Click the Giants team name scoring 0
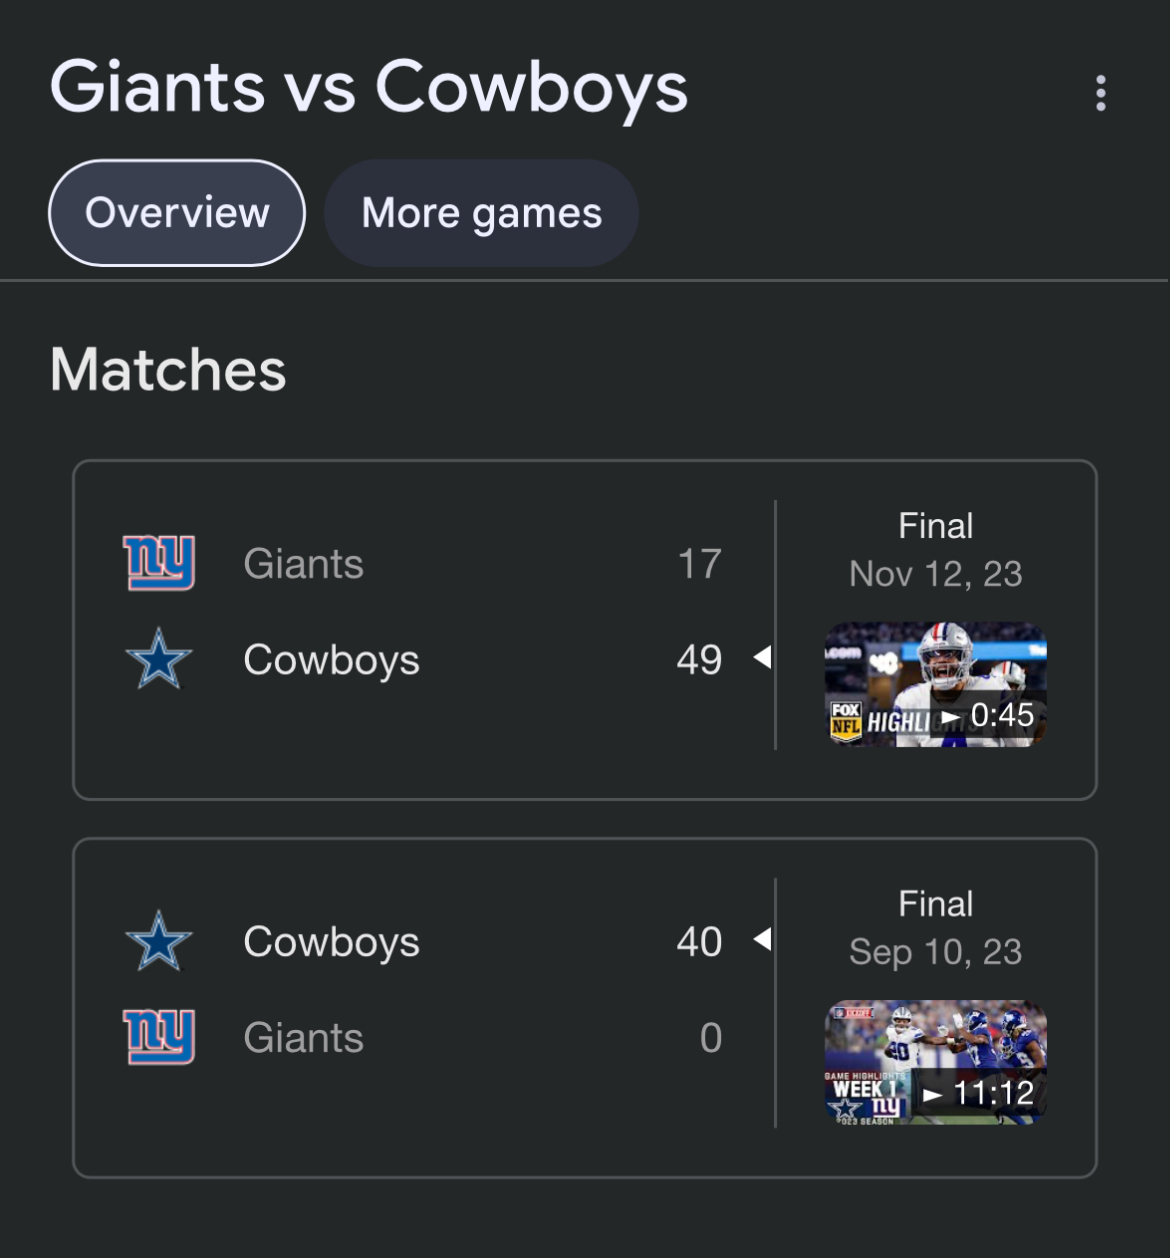This screenshot has width=1170, height=1258. [304, 1038]
